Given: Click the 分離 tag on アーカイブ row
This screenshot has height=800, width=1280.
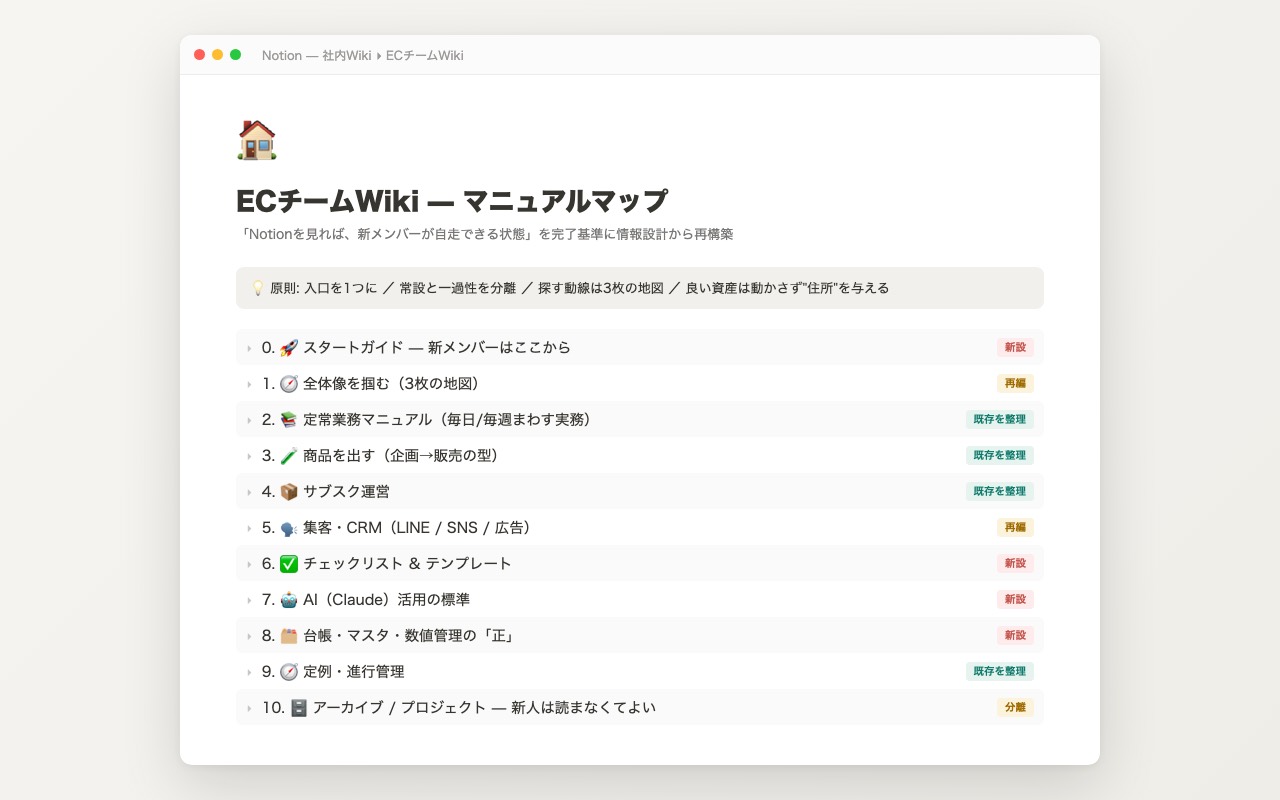Looking at the screenshot, I should tap(1015, 708).
